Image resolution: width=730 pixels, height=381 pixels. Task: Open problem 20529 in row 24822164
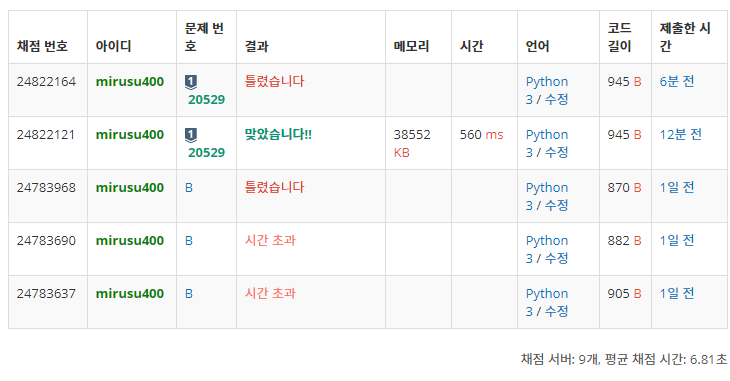pos(206,100)
